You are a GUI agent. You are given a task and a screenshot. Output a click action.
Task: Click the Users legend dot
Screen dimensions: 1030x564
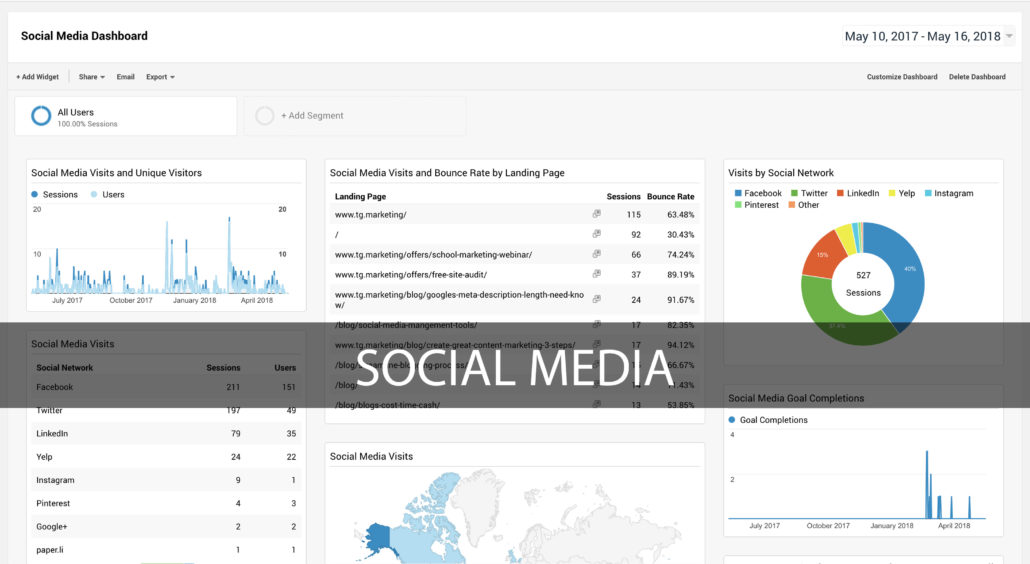[94, 194]
